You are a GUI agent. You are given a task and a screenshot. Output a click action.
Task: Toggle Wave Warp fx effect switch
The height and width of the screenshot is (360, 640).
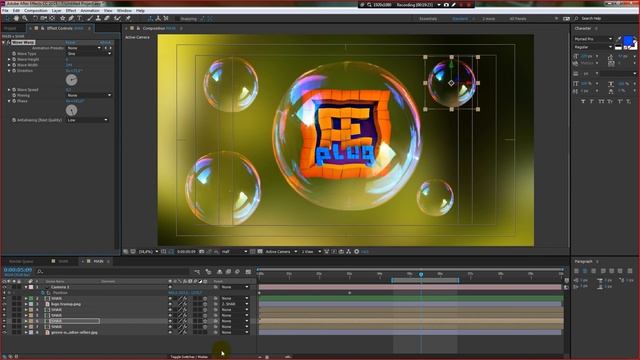[x=8, y=42]
